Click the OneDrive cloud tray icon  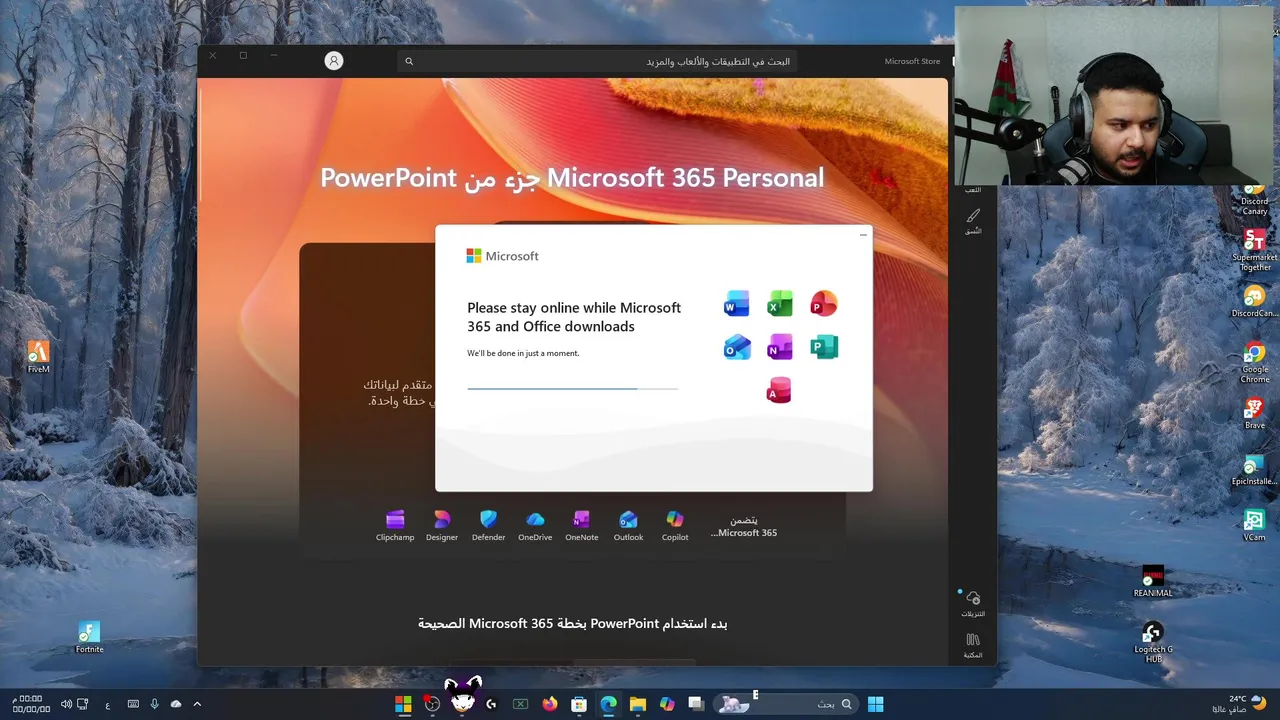[x=176, y=704]
